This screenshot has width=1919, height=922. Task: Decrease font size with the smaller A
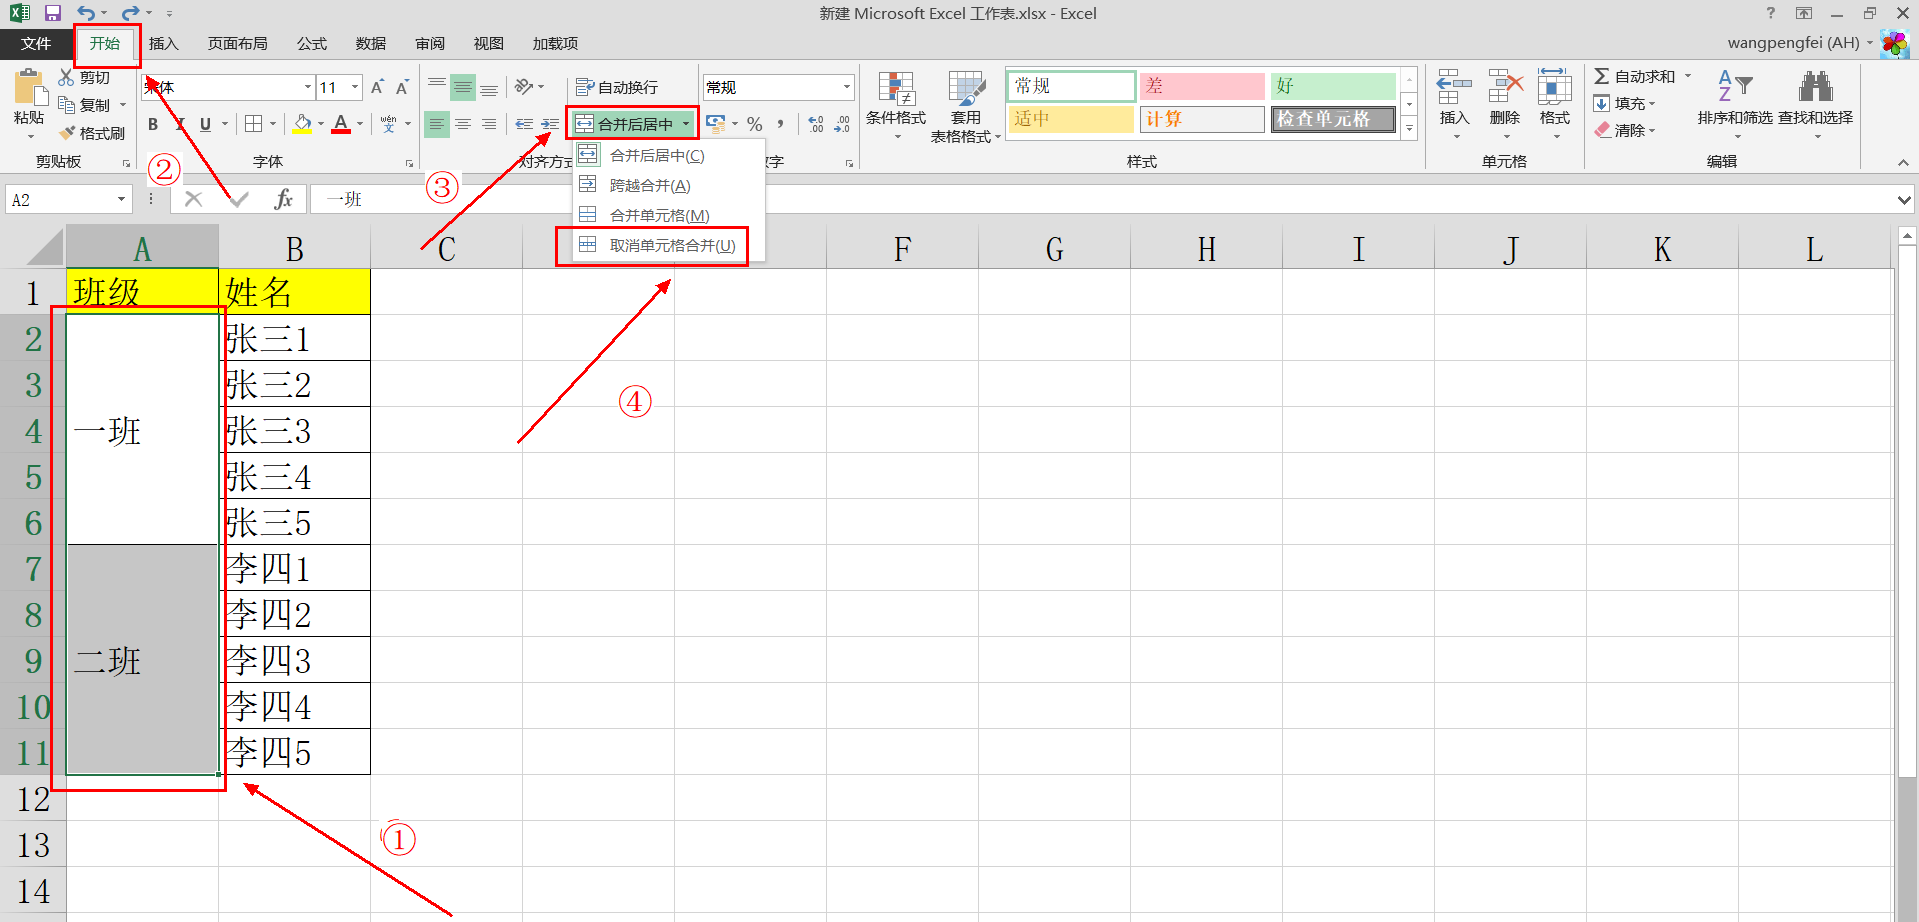click(402, 88)
